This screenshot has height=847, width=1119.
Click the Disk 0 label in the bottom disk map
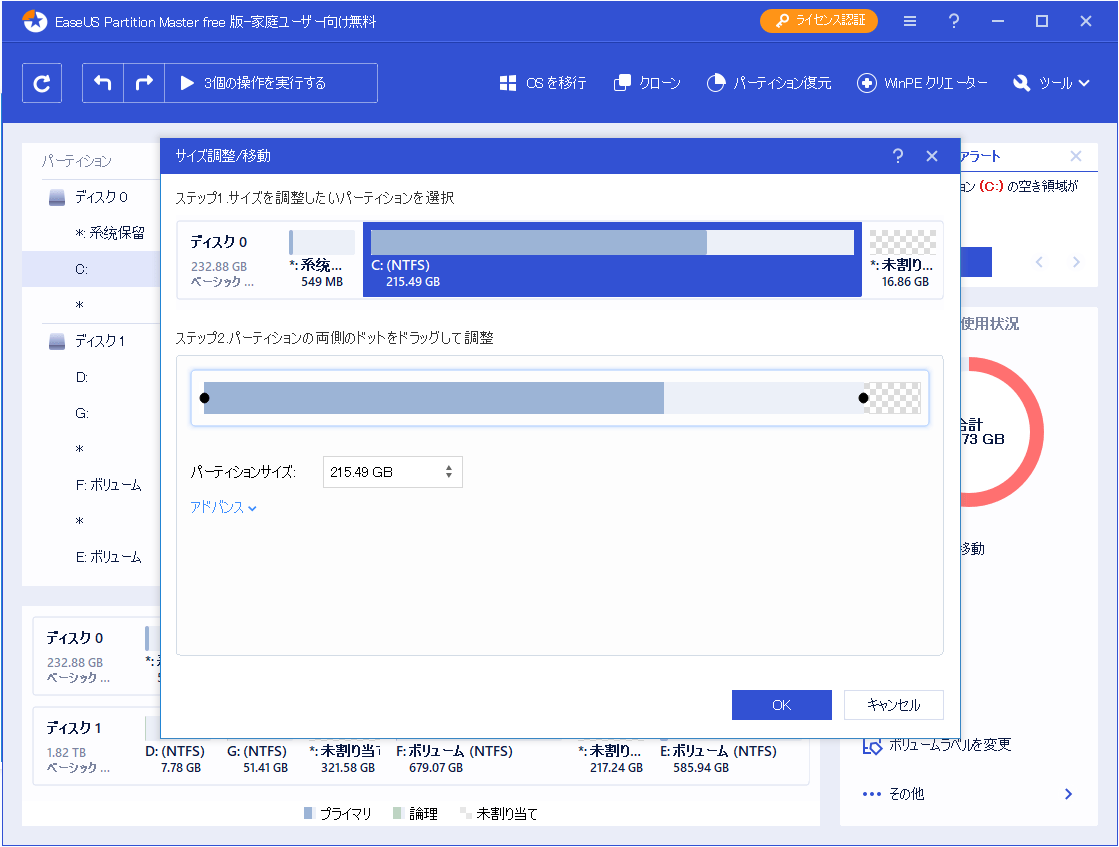point(75,638)
